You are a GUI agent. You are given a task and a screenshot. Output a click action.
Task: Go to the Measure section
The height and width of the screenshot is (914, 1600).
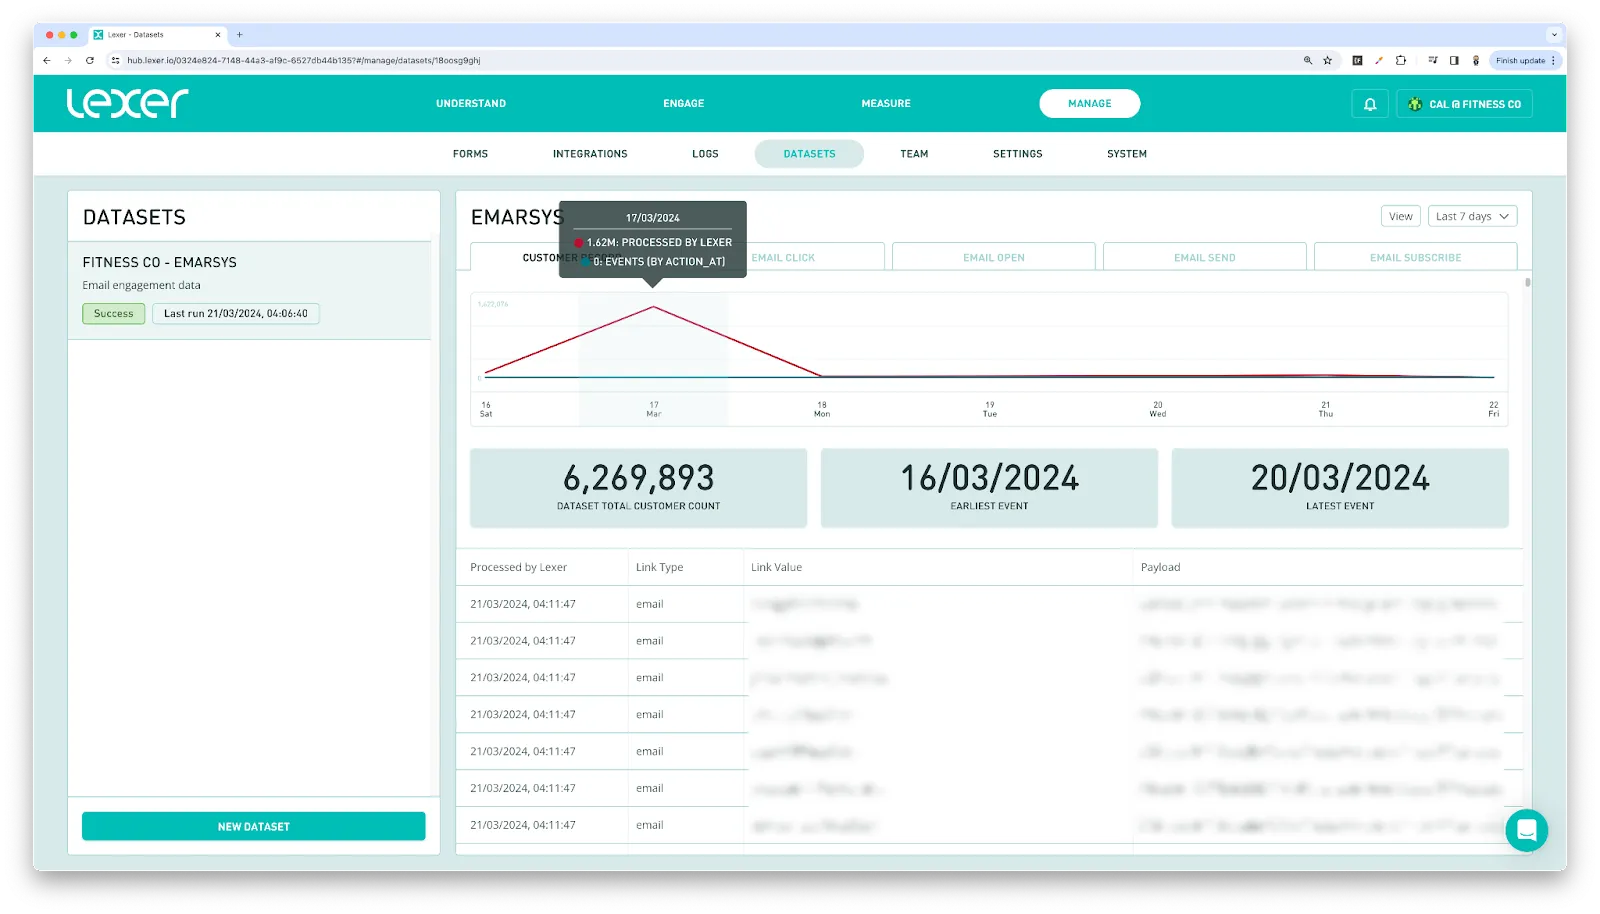886,103
